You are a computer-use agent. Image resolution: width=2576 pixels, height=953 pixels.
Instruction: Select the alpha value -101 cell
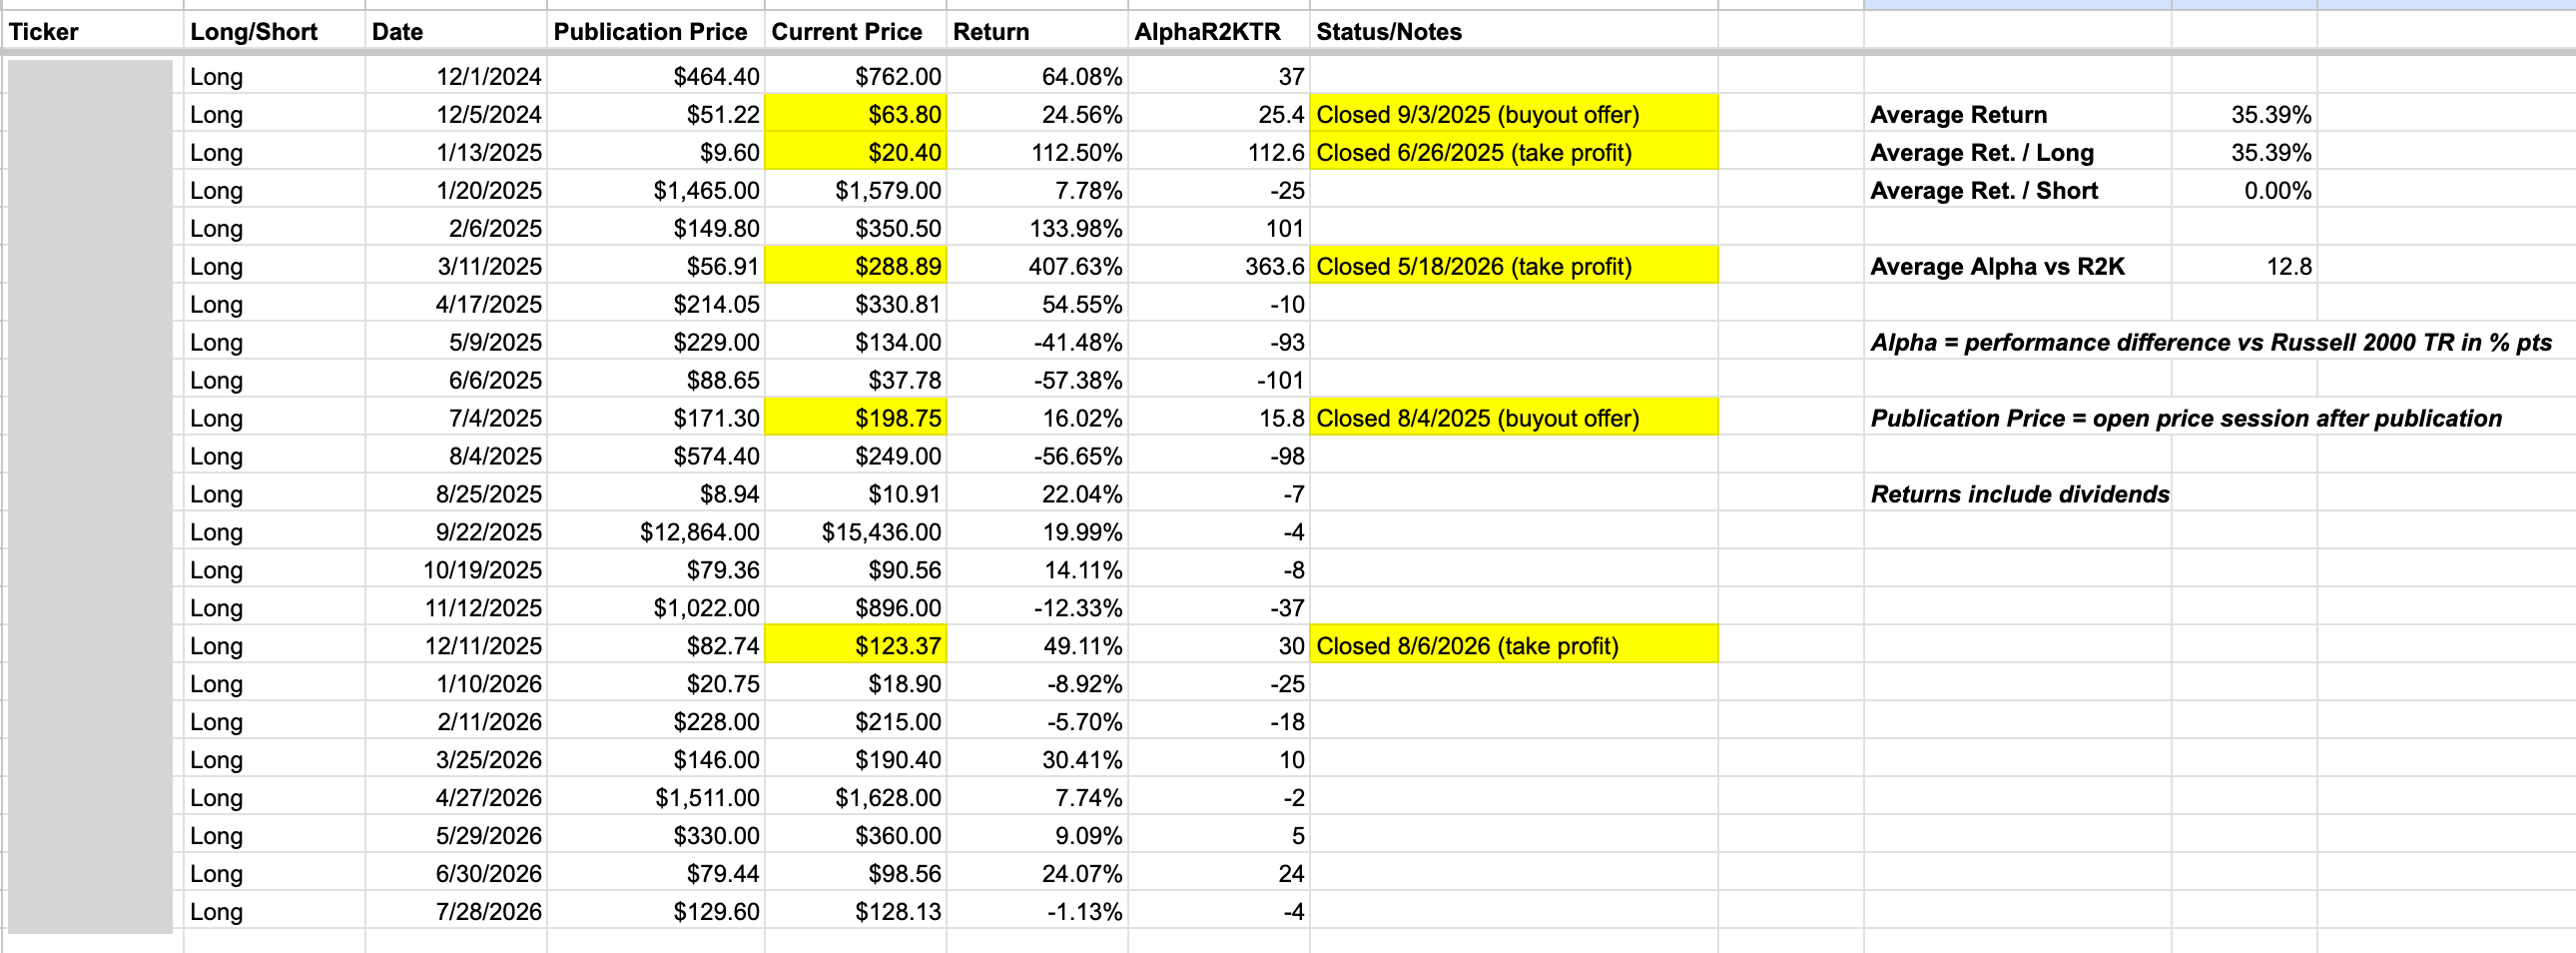tap(1219, 380)
